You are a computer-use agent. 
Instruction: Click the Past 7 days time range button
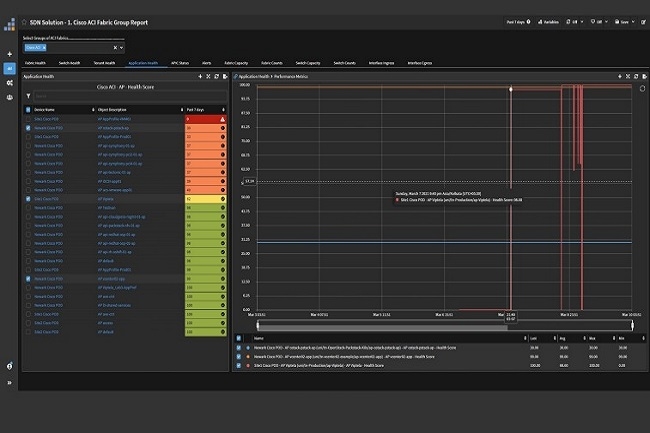pyautogui.click(x=516, y=22)
